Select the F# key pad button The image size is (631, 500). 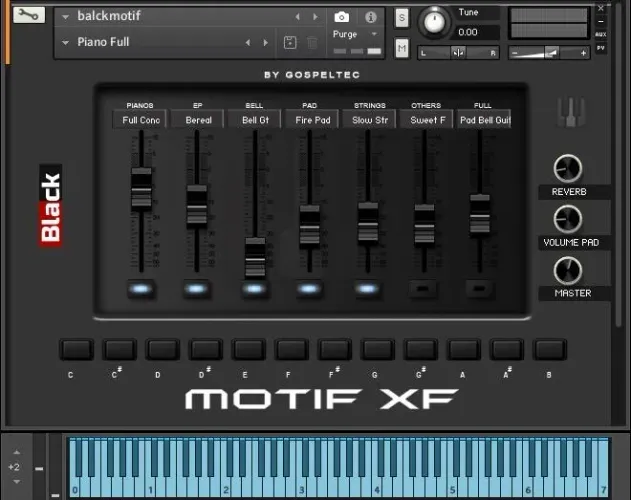pos(334,349)
